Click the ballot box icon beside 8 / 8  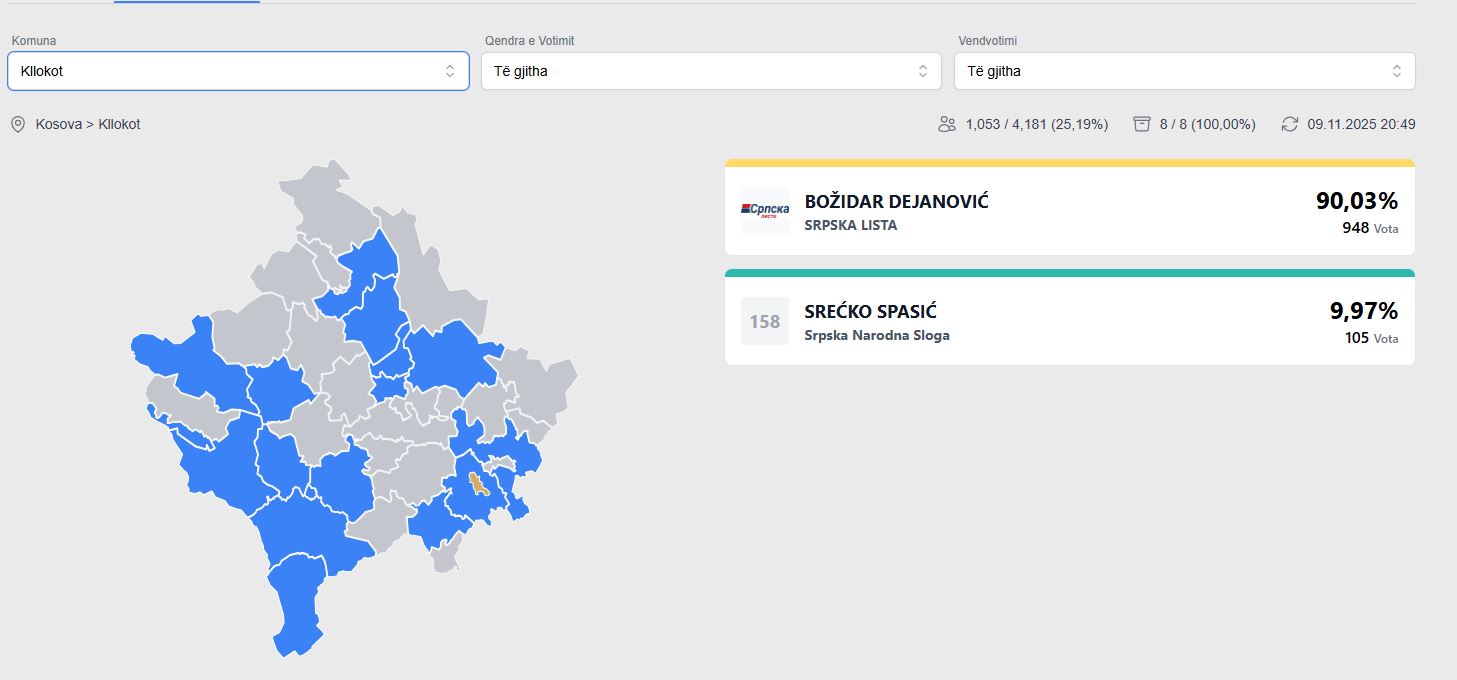(1142, 124)
